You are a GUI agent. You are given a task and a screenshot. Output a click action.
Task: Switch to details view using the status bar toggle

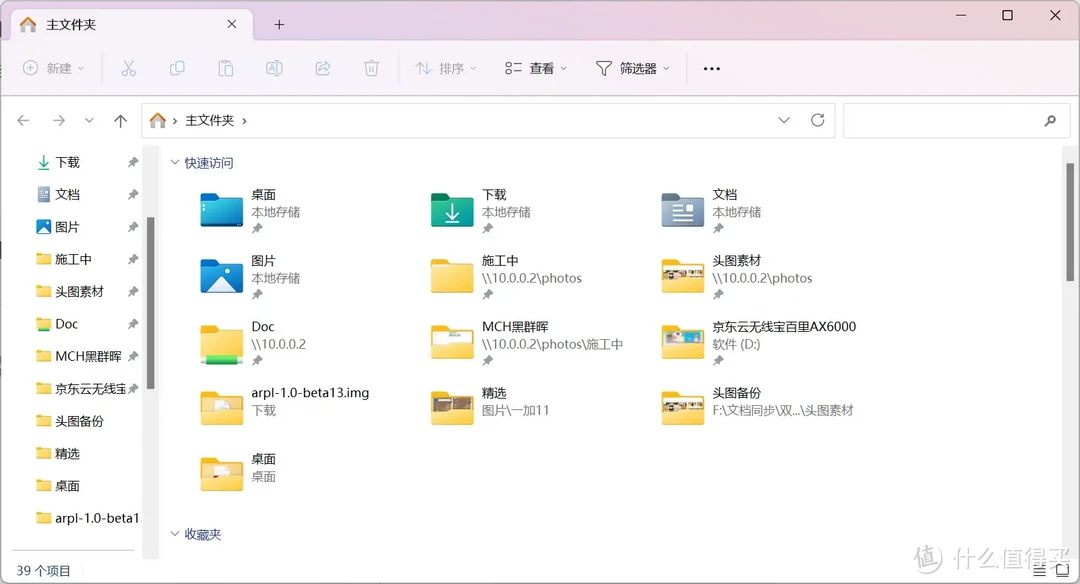1038,568
